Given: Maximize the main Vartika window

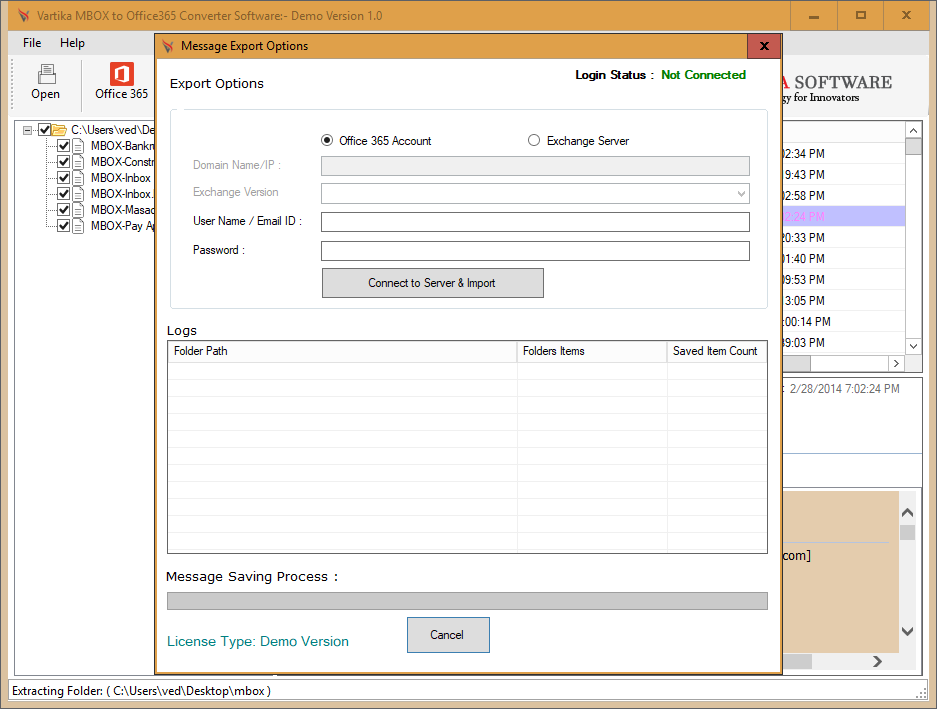Looking at the screenshot, I should (x=861, y=16).
